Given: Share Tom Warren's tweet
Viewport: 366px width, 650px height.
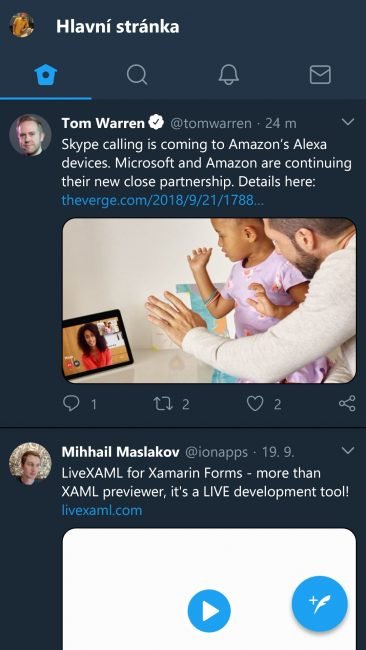Looking at the screenshot, I should 347,403.
